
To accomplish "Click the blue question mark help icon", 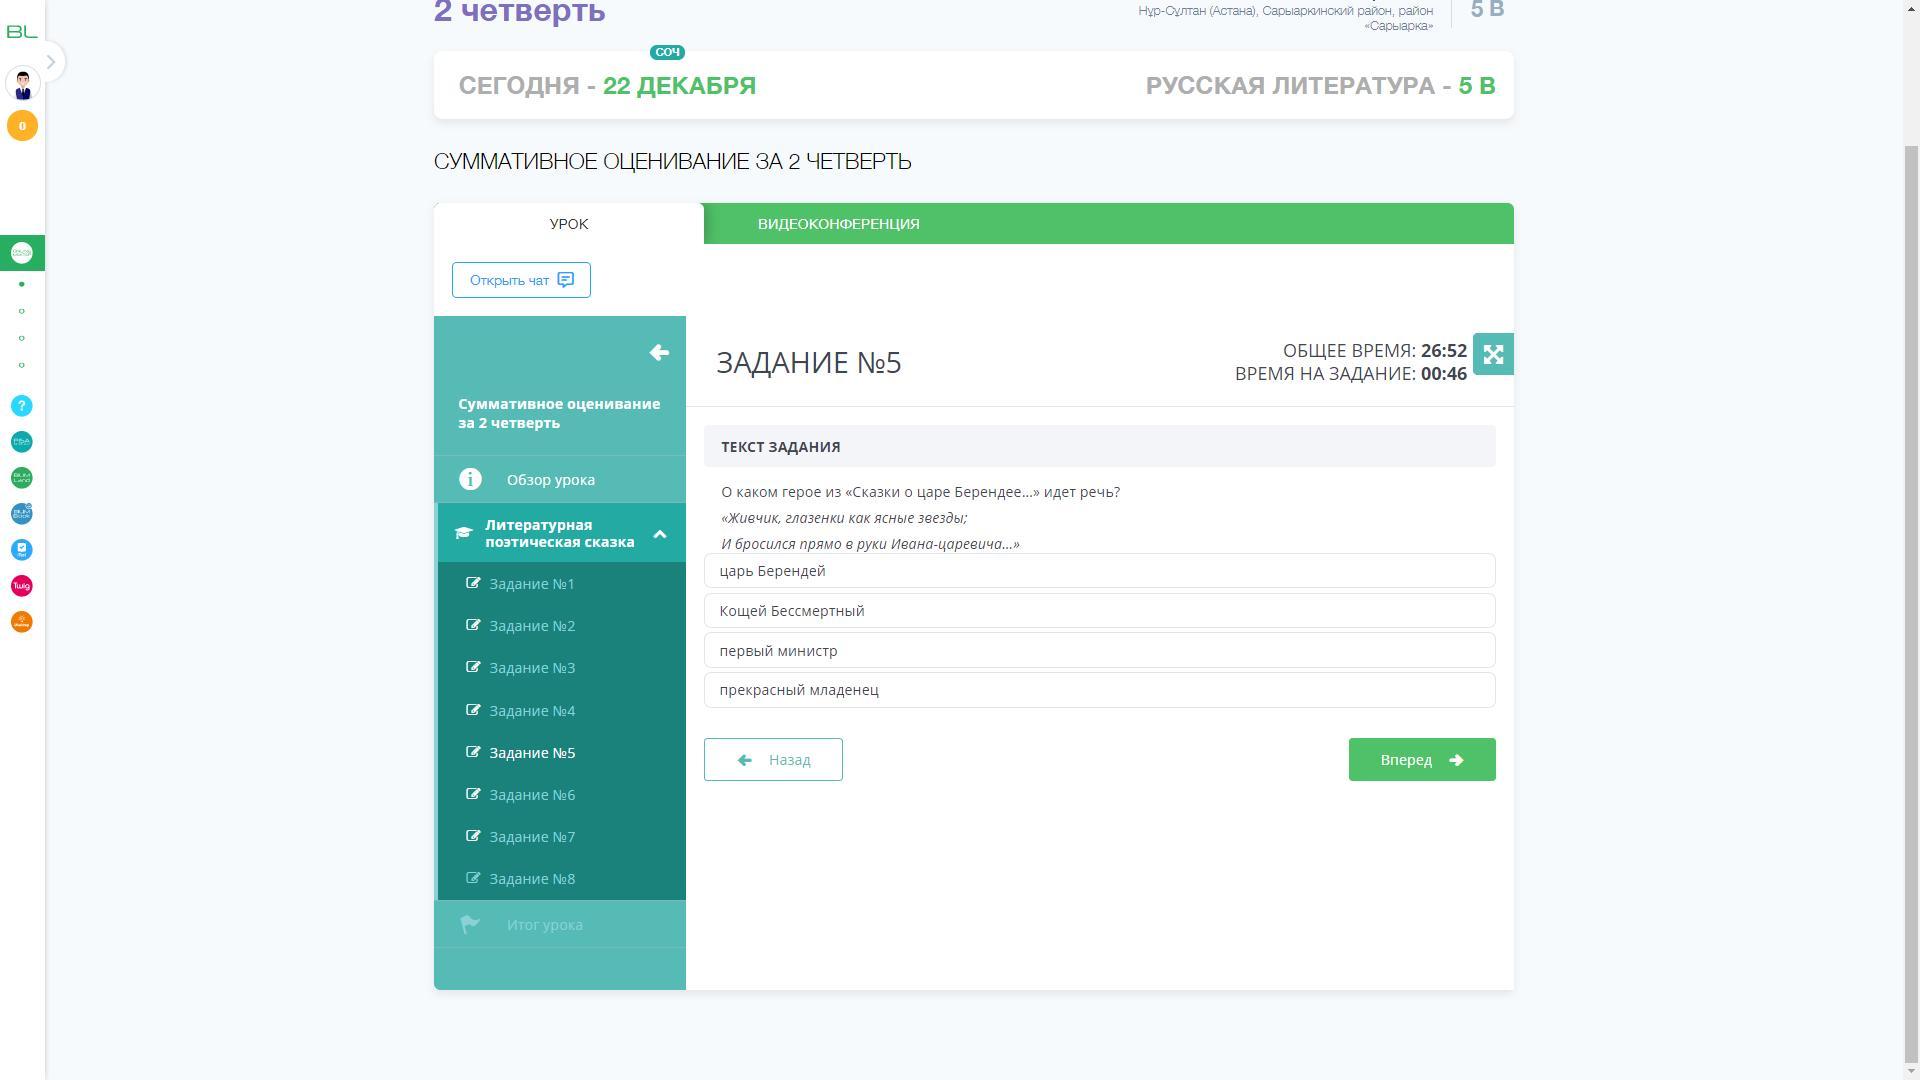I will point(22,406).
